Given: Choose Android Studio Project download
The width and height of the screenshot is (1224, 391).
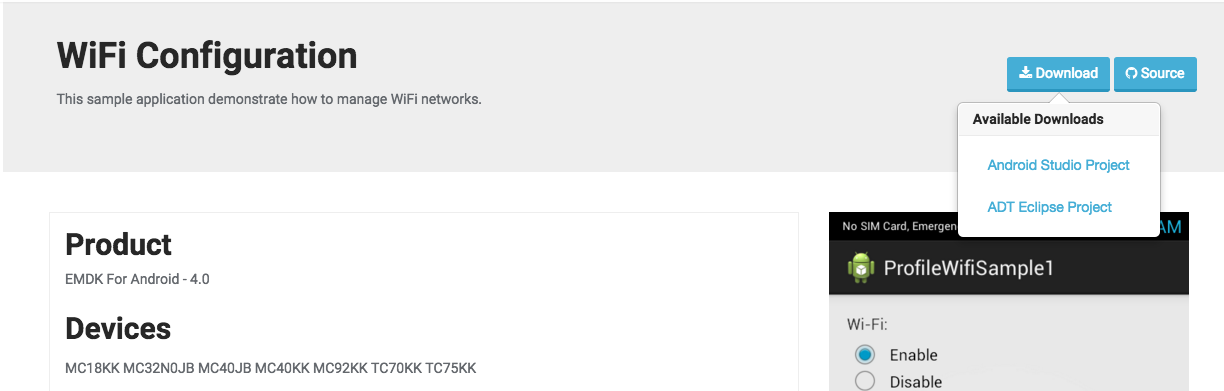Looking at the screenshot, I should (1058, 165).
